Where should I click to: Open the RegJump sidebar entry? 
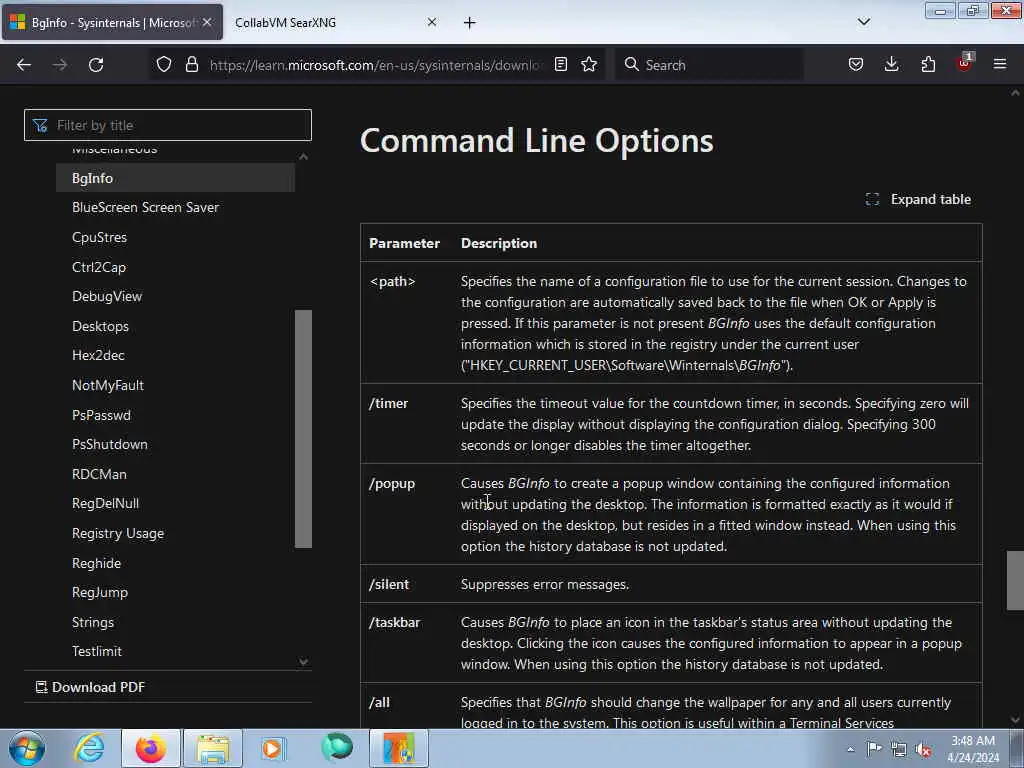tap(100, 592)
